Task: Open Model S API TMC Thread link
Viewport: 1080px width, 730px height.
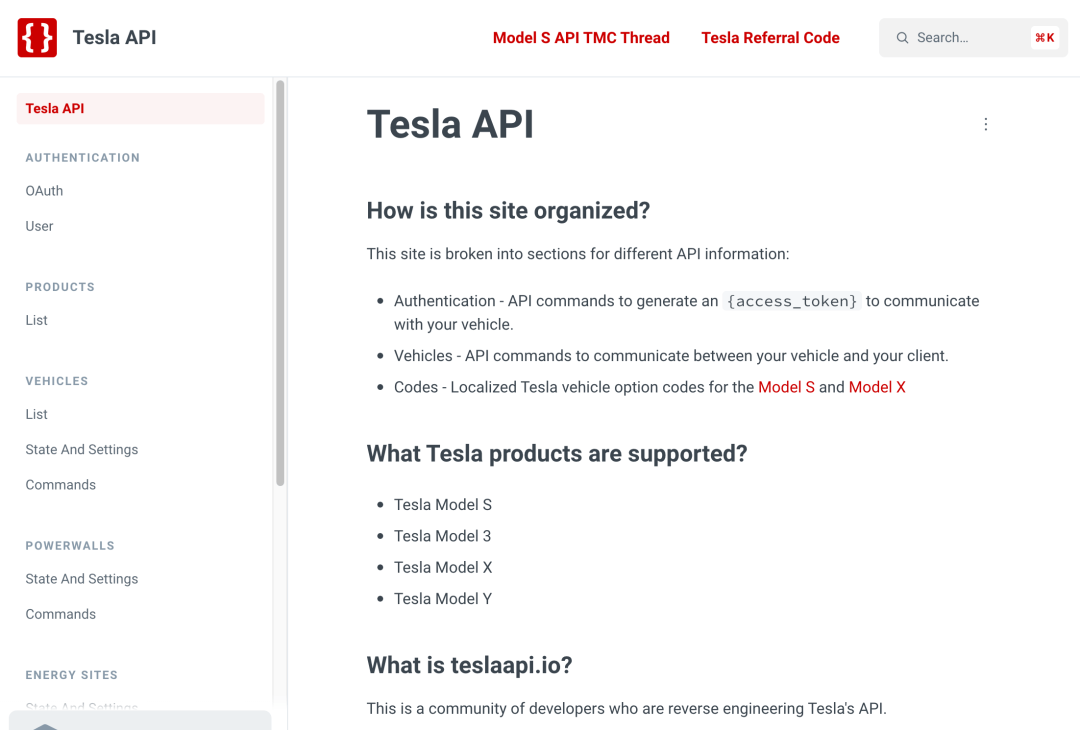Action: (x=581, y=38)
